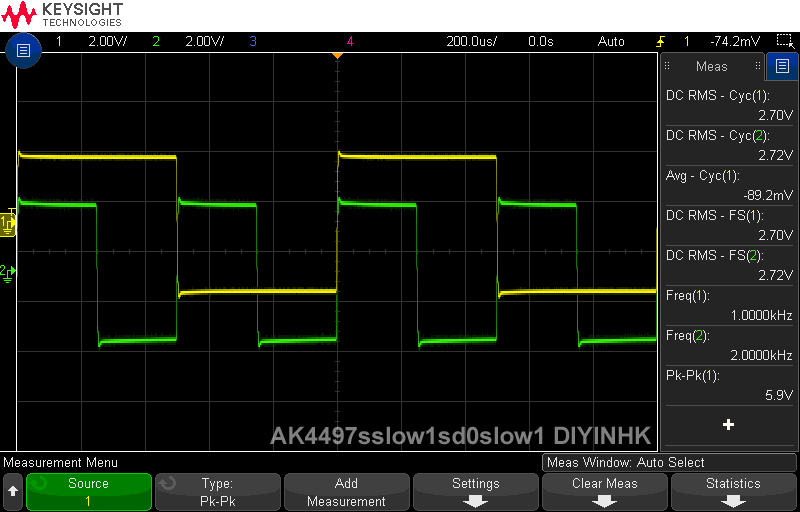
Task: Open the Auto trigger mode setting
Action: 611,41
